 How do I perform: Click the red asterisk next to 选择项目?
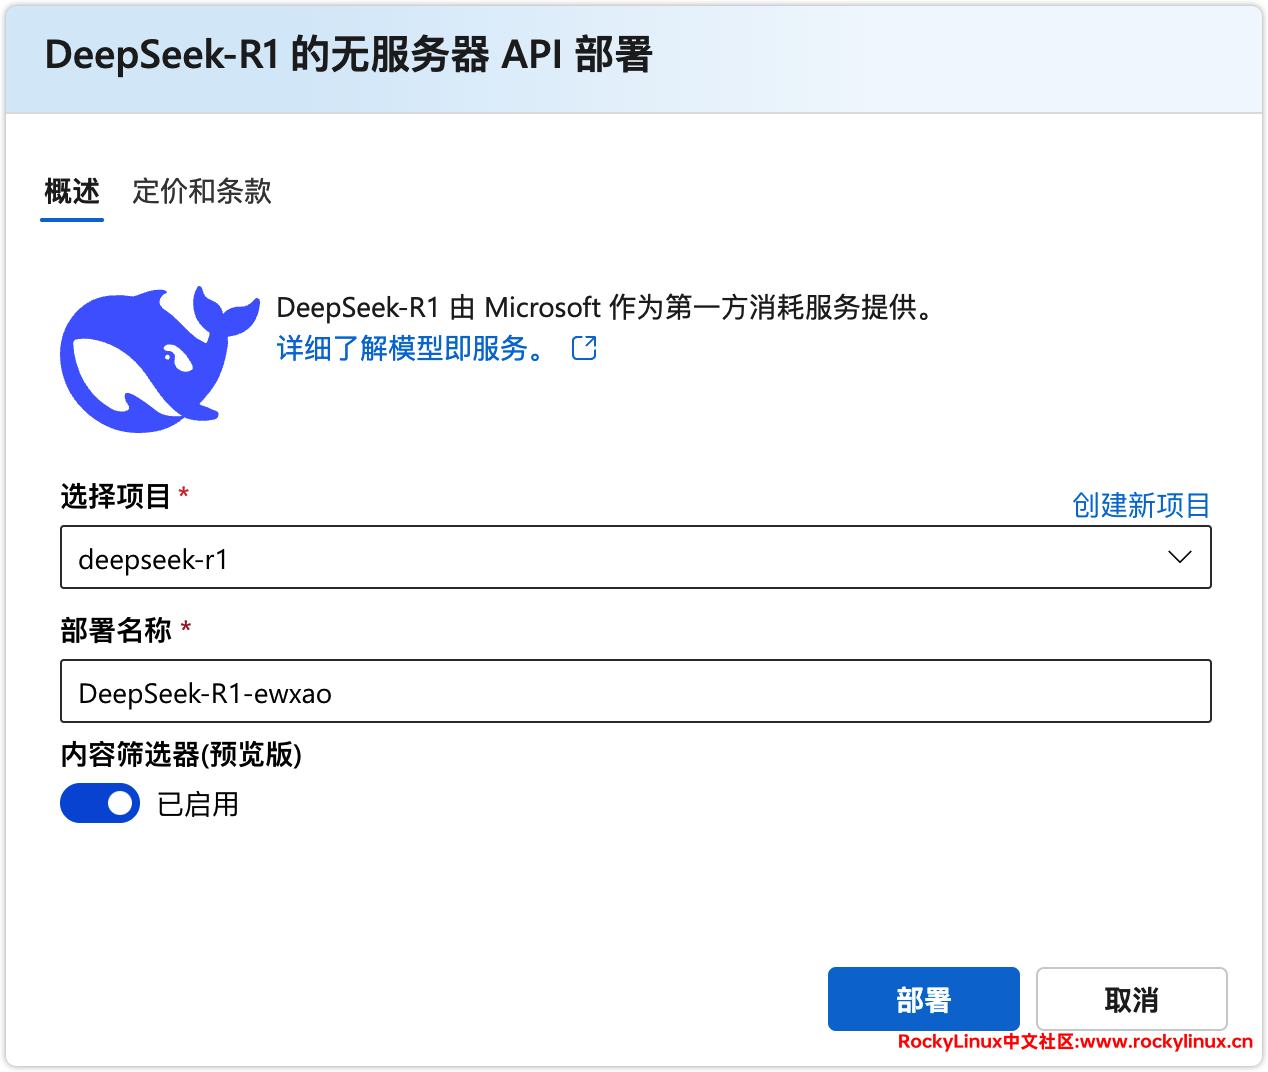tap(184, 493)
